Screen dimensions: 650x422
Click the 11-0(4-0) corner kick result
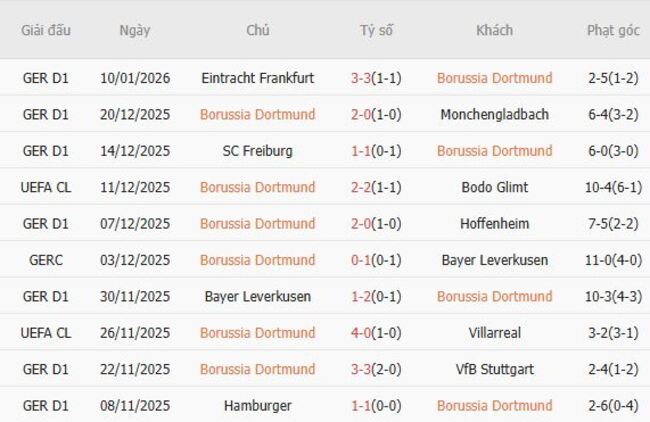[x=613, y=260]
